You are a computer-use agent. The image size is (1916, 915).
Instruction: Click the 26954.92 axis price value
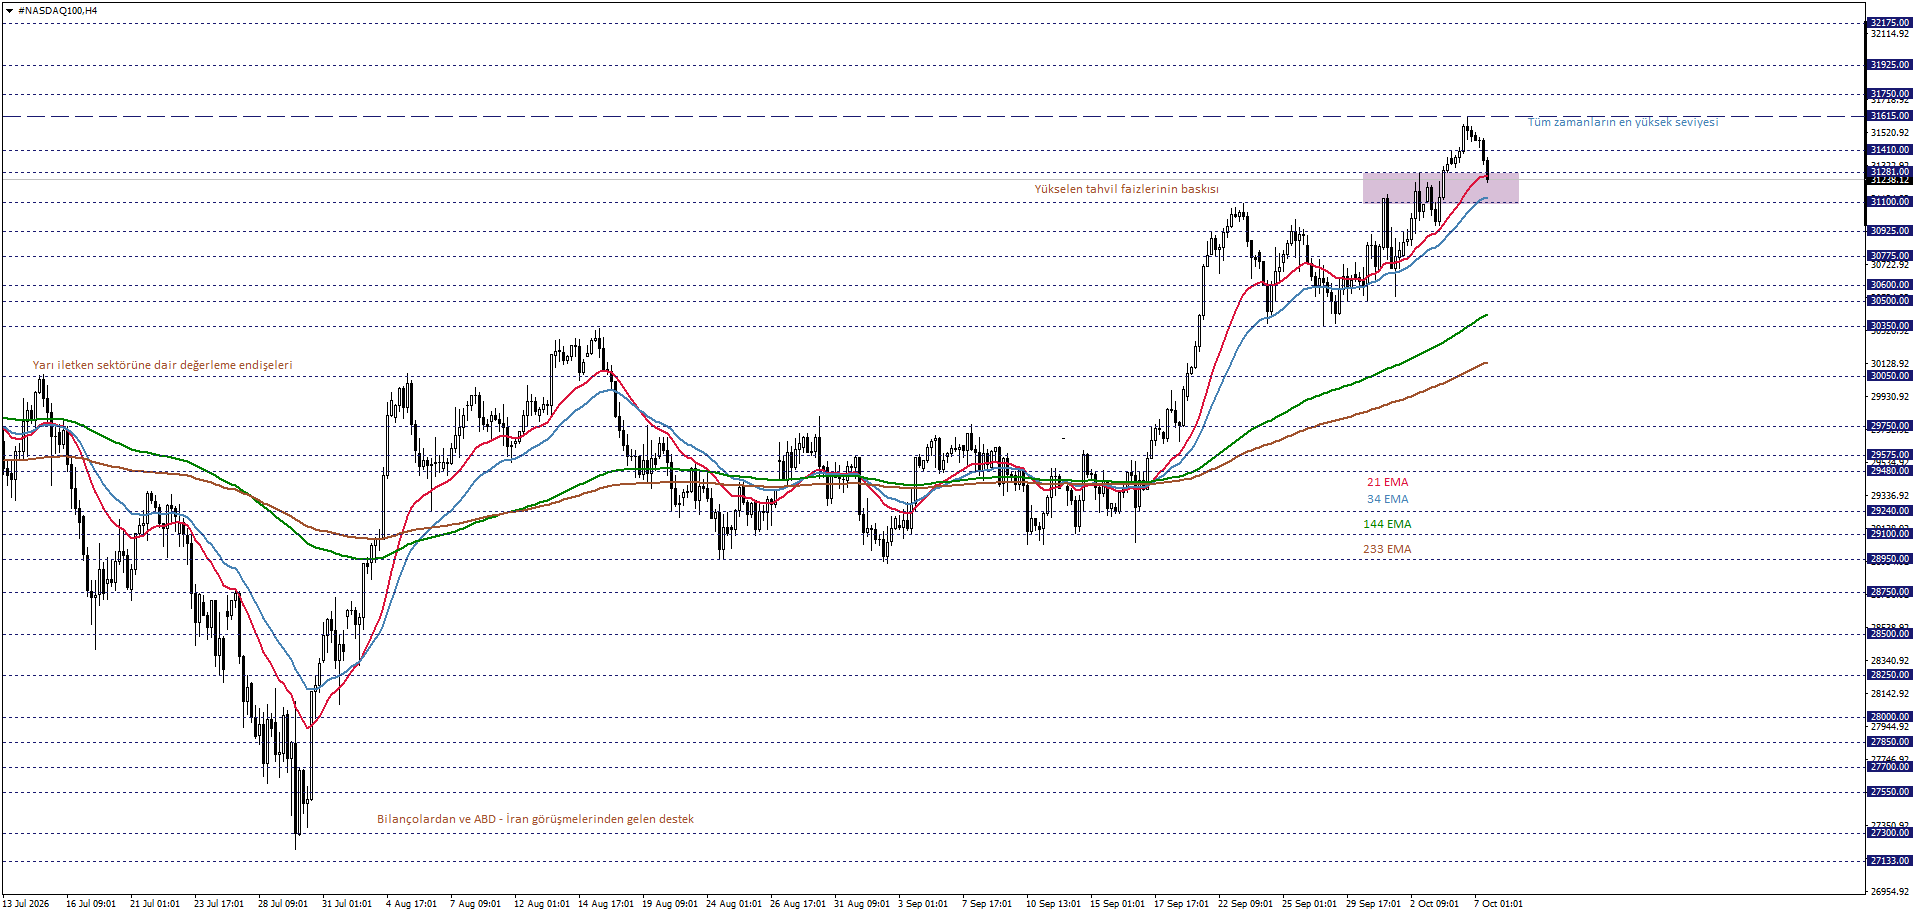(x=1890, y=891)
